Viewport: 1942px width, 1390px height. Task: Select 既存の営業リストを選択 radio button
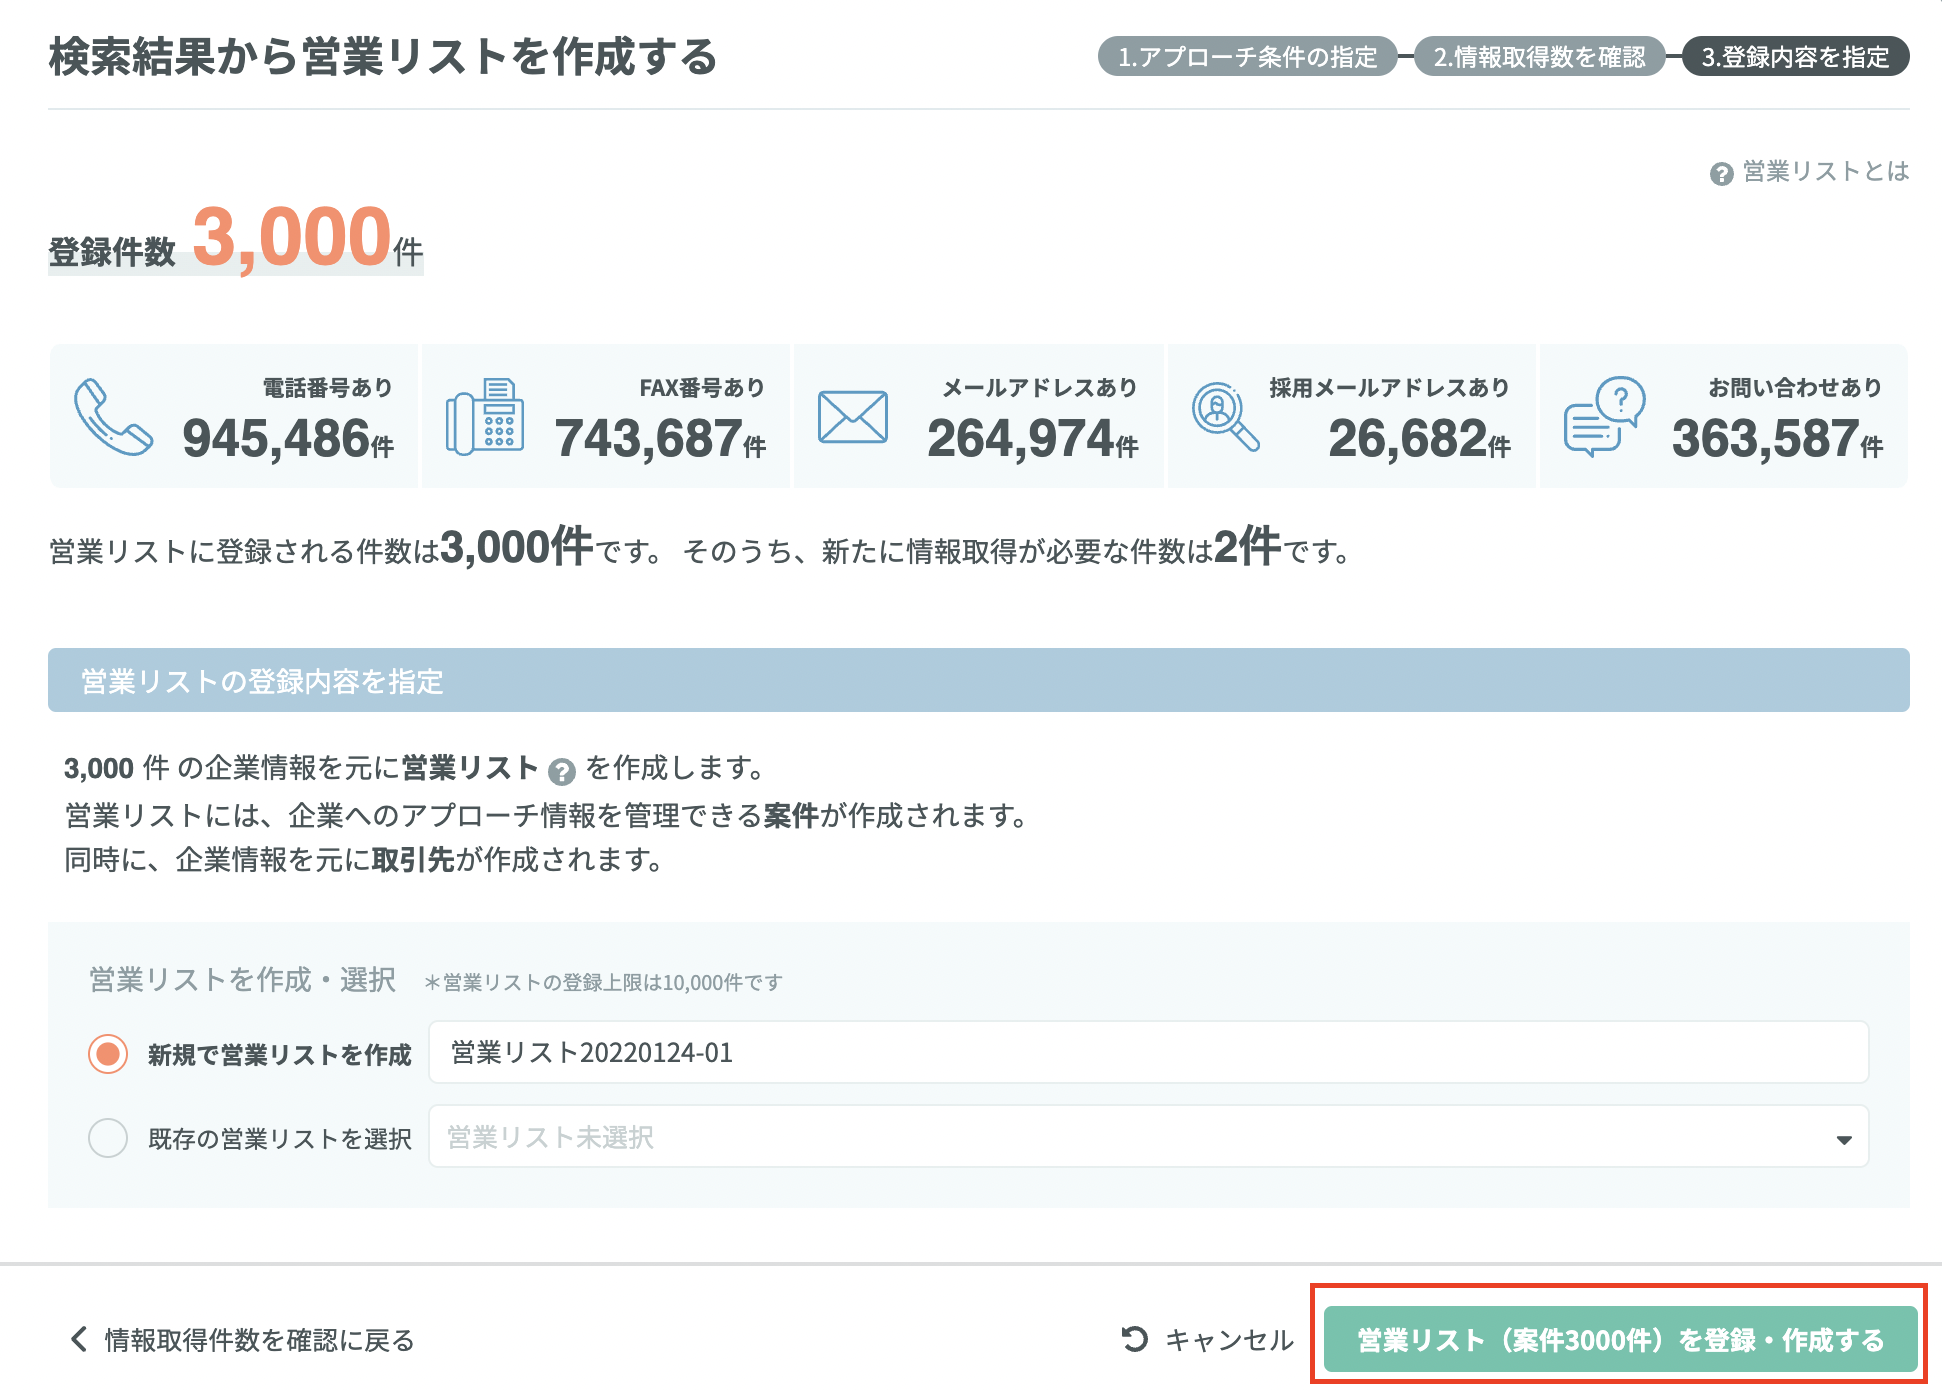108,1137
